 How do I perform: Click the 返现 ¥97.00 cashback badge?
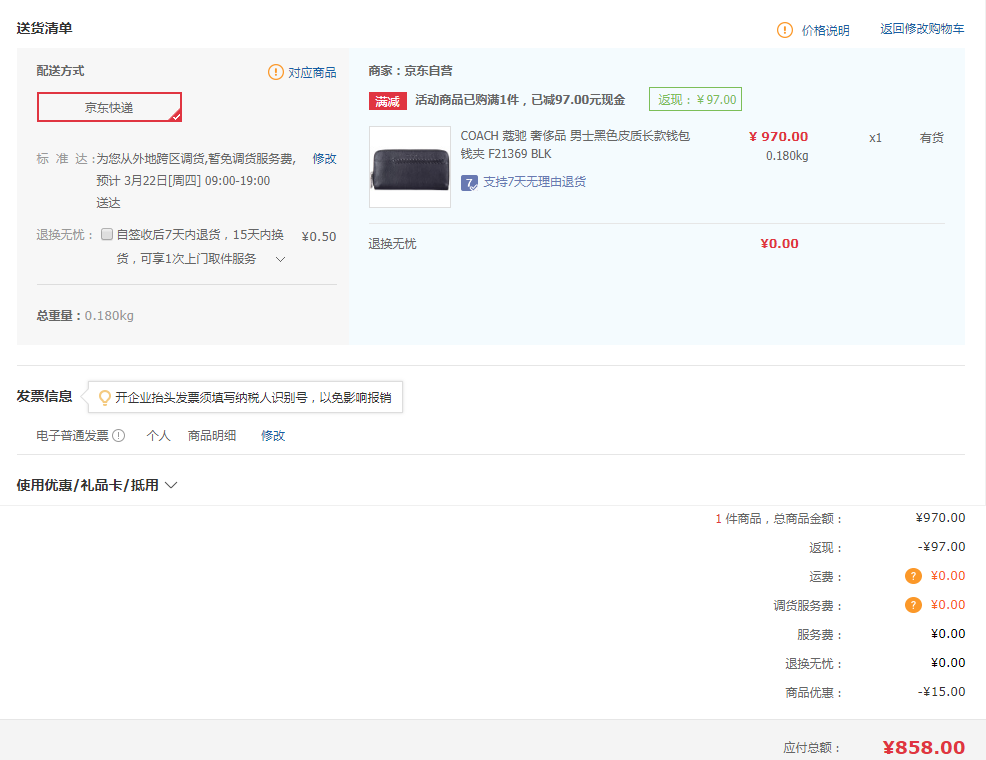(x=695, y=99)
